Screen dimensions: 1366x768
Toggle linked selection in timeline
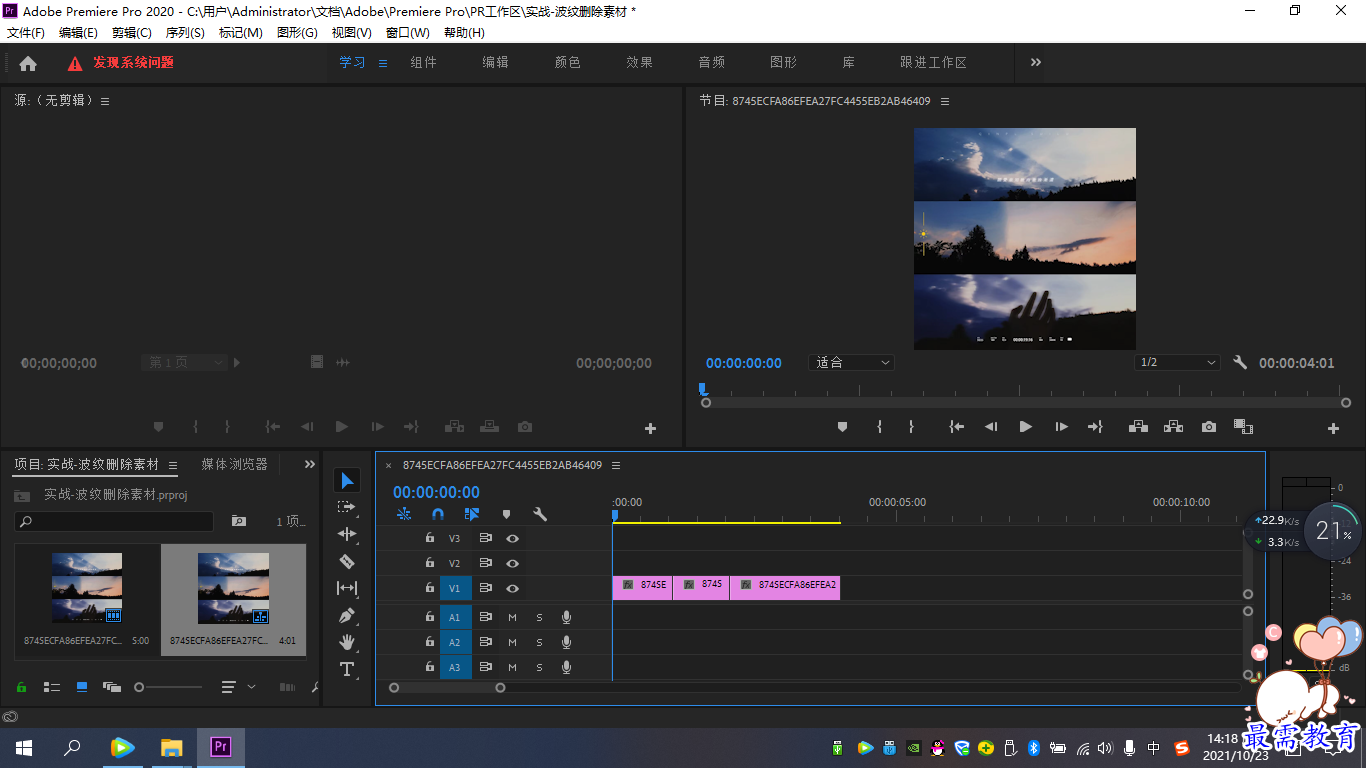point(472,514)
